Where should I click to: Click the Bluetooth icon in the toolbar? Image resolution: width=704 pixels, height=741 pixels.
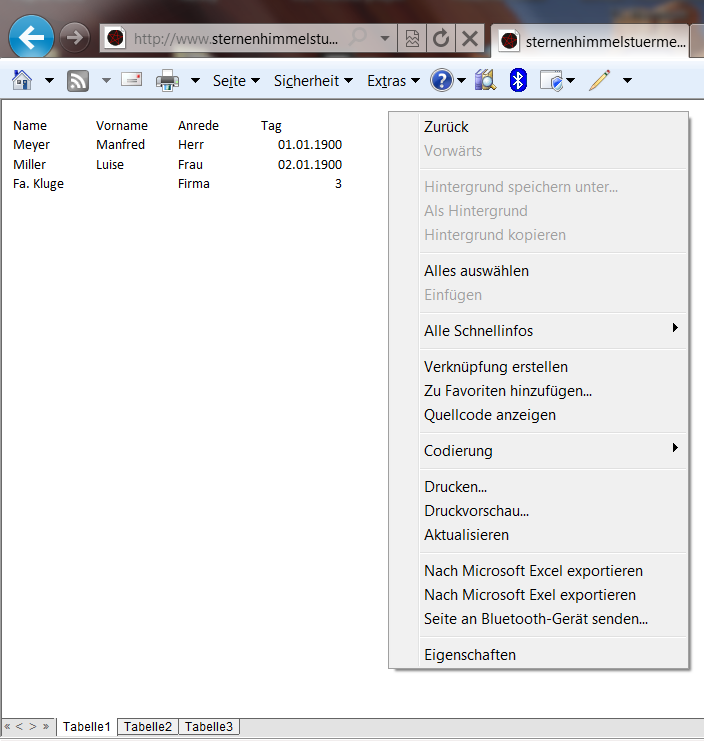(517, 81)
